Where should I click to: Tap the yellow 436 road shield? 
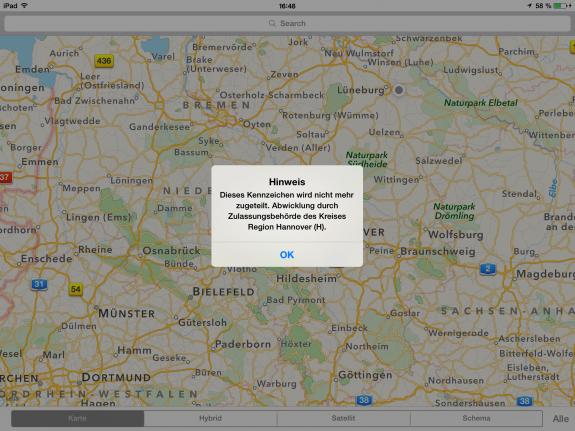[x=104, y=61]
